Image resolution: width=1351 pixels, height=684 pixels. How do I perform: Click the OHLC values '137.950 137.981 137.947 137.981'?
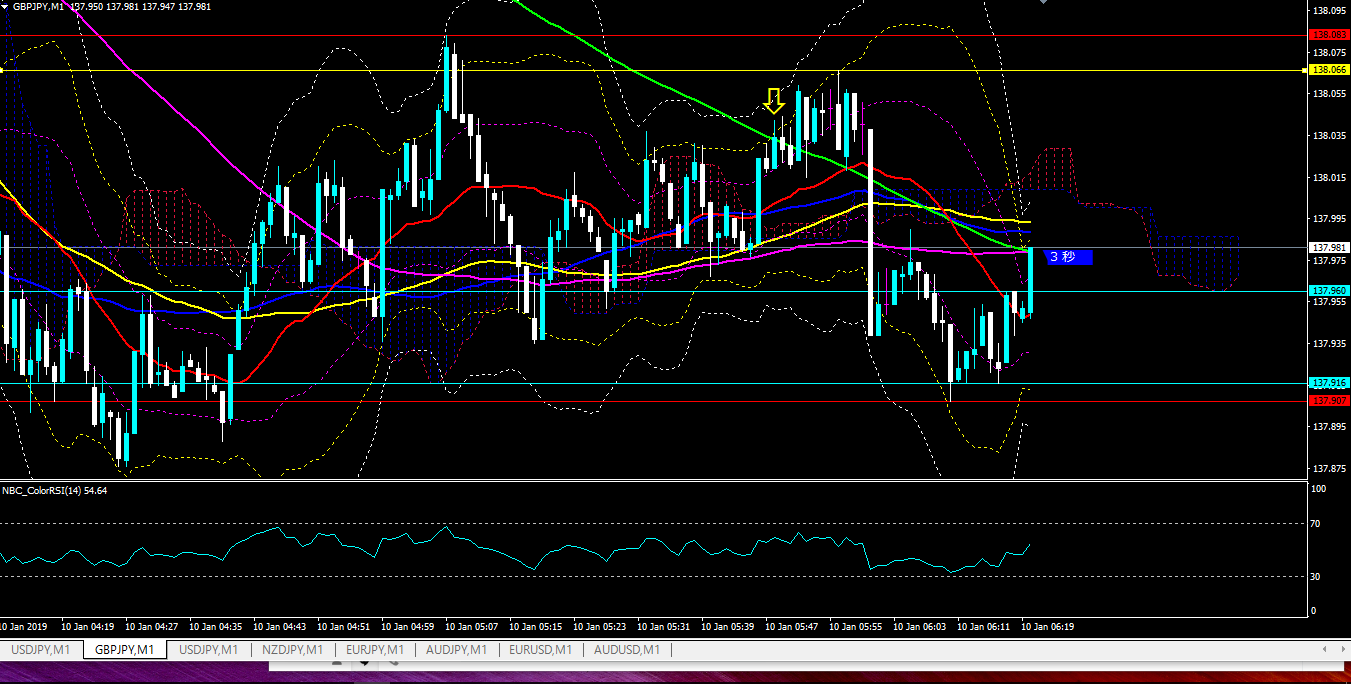tap(141, 6)
